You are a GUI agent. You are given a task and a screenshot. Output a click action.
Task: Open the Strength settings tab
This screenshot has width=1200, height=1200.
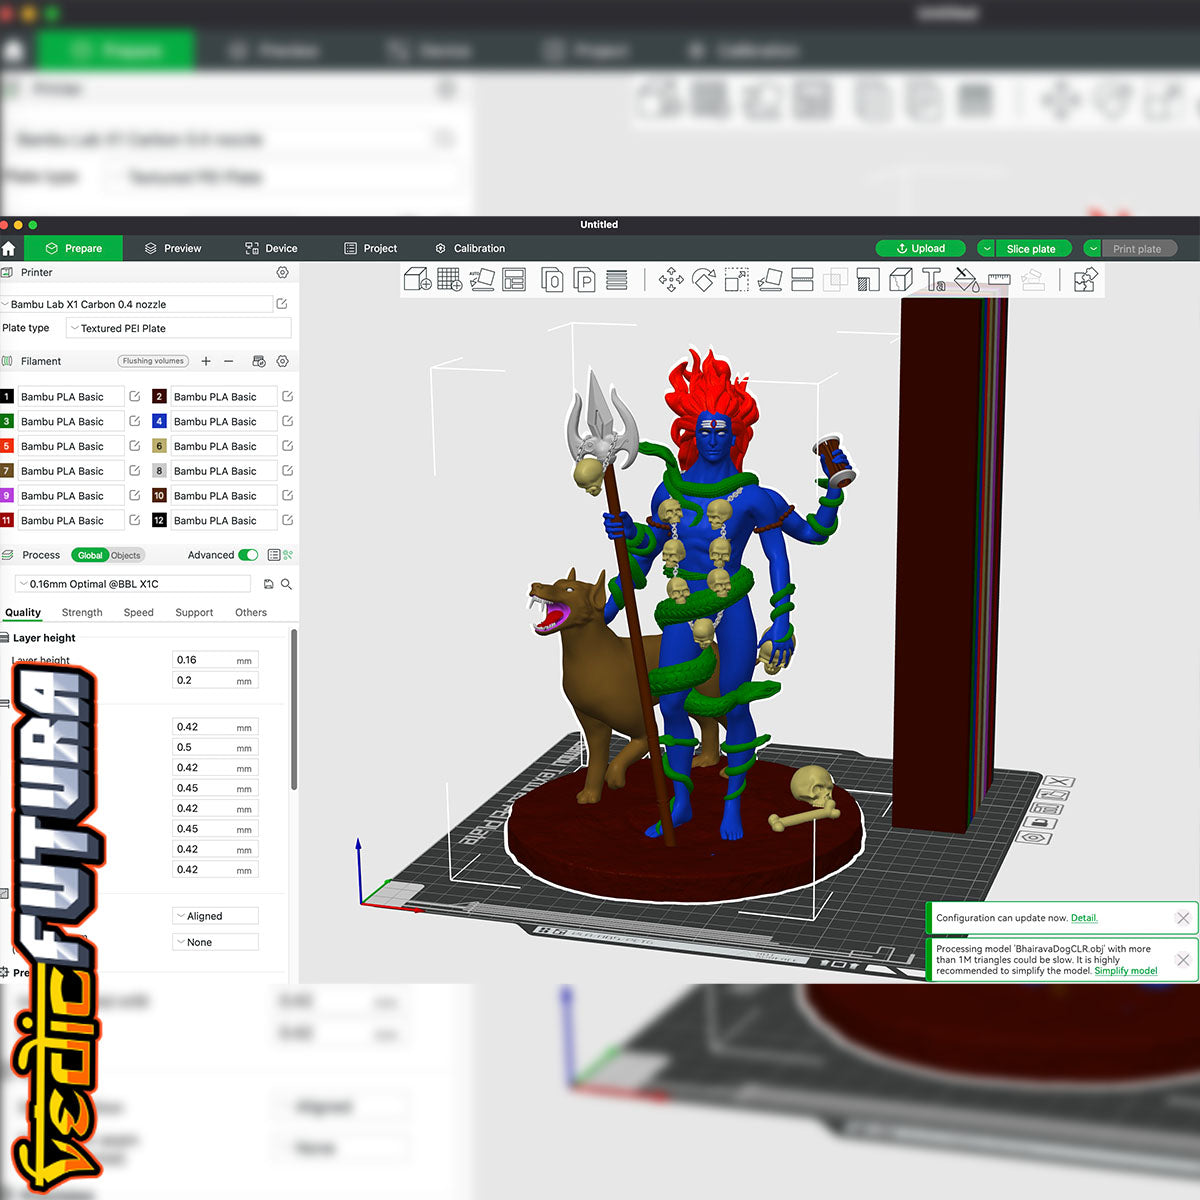[82, 613]
